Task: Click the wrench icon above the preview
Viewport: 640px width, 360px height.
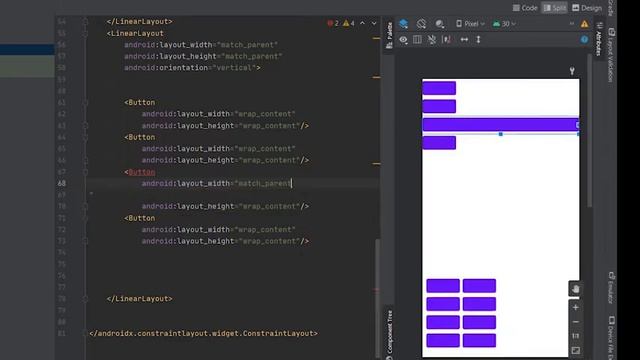Action: coord(572,71)
